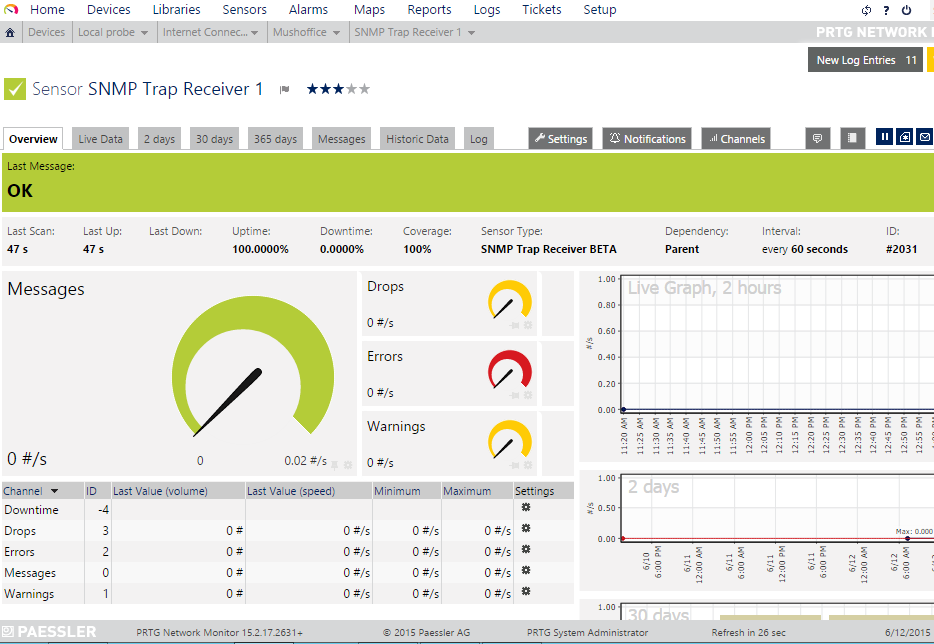Image resolution: width=934 pixels, height=644 pixels.
Task: Open Errors channel settings gear in table
Action: (526, 549)
